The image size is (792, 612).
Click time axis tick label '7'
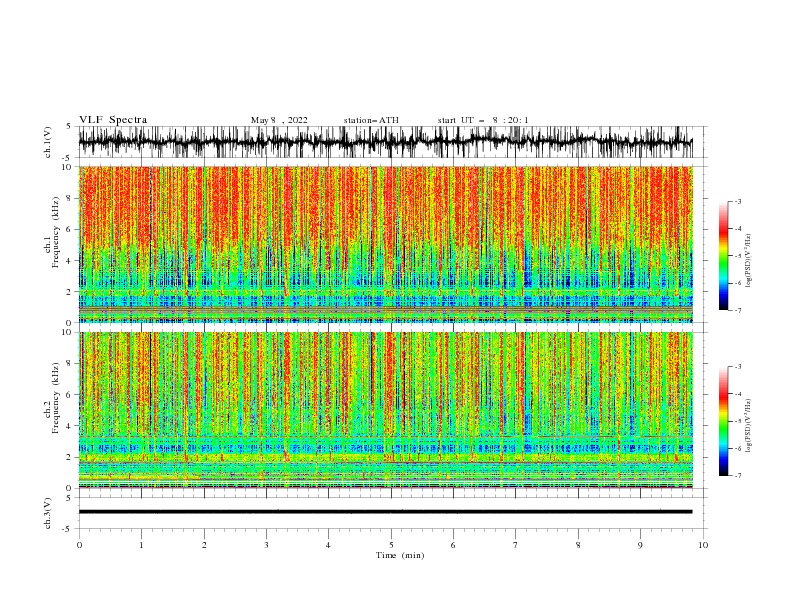click(516, 545)
